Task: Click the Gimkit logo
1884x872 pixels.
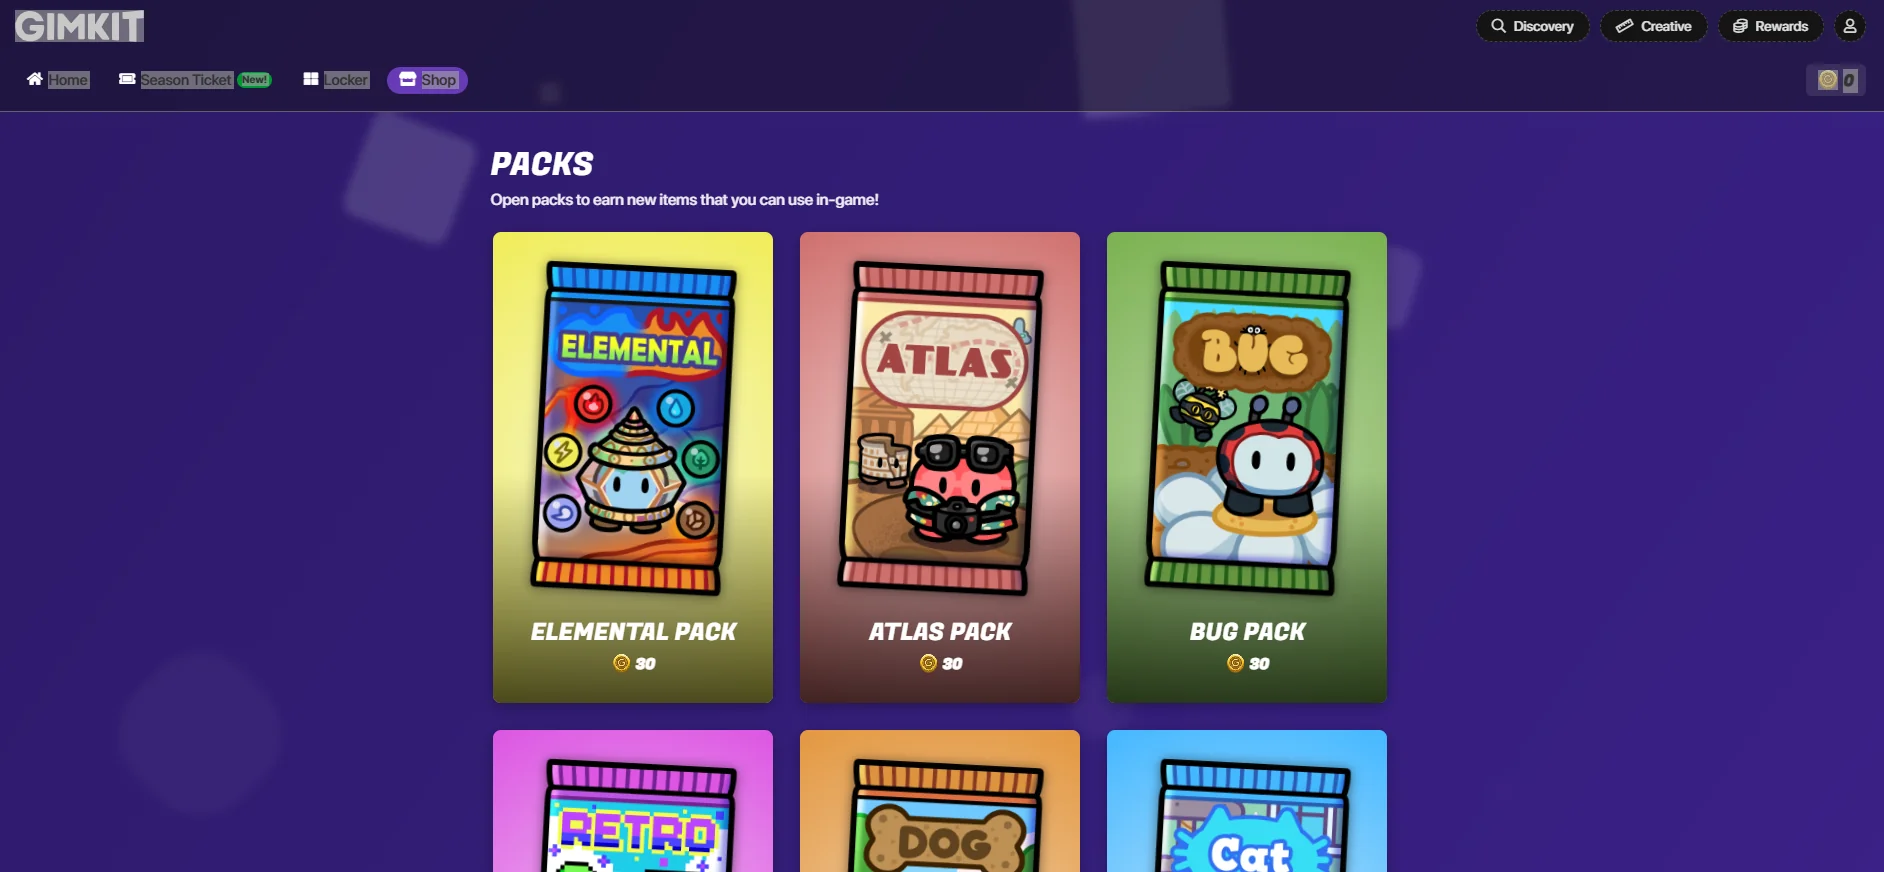Action: (79, 26)
